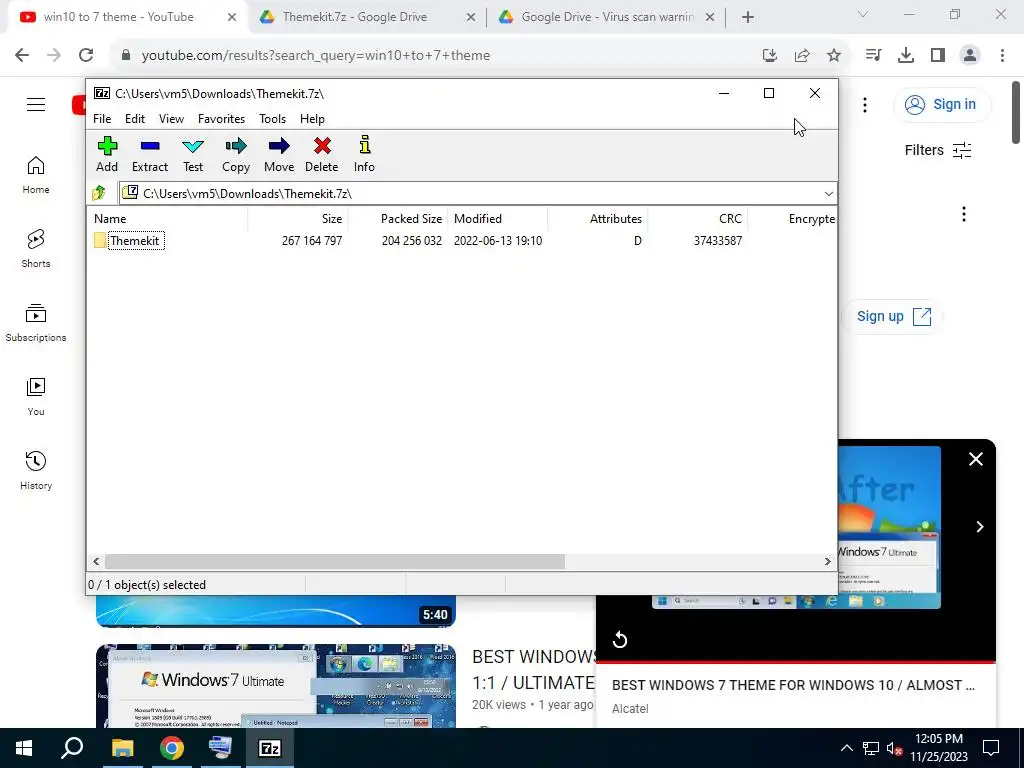Extract the archive with the Extract icon
This screenshot has width=1024, height=768.
click(150, 154)
